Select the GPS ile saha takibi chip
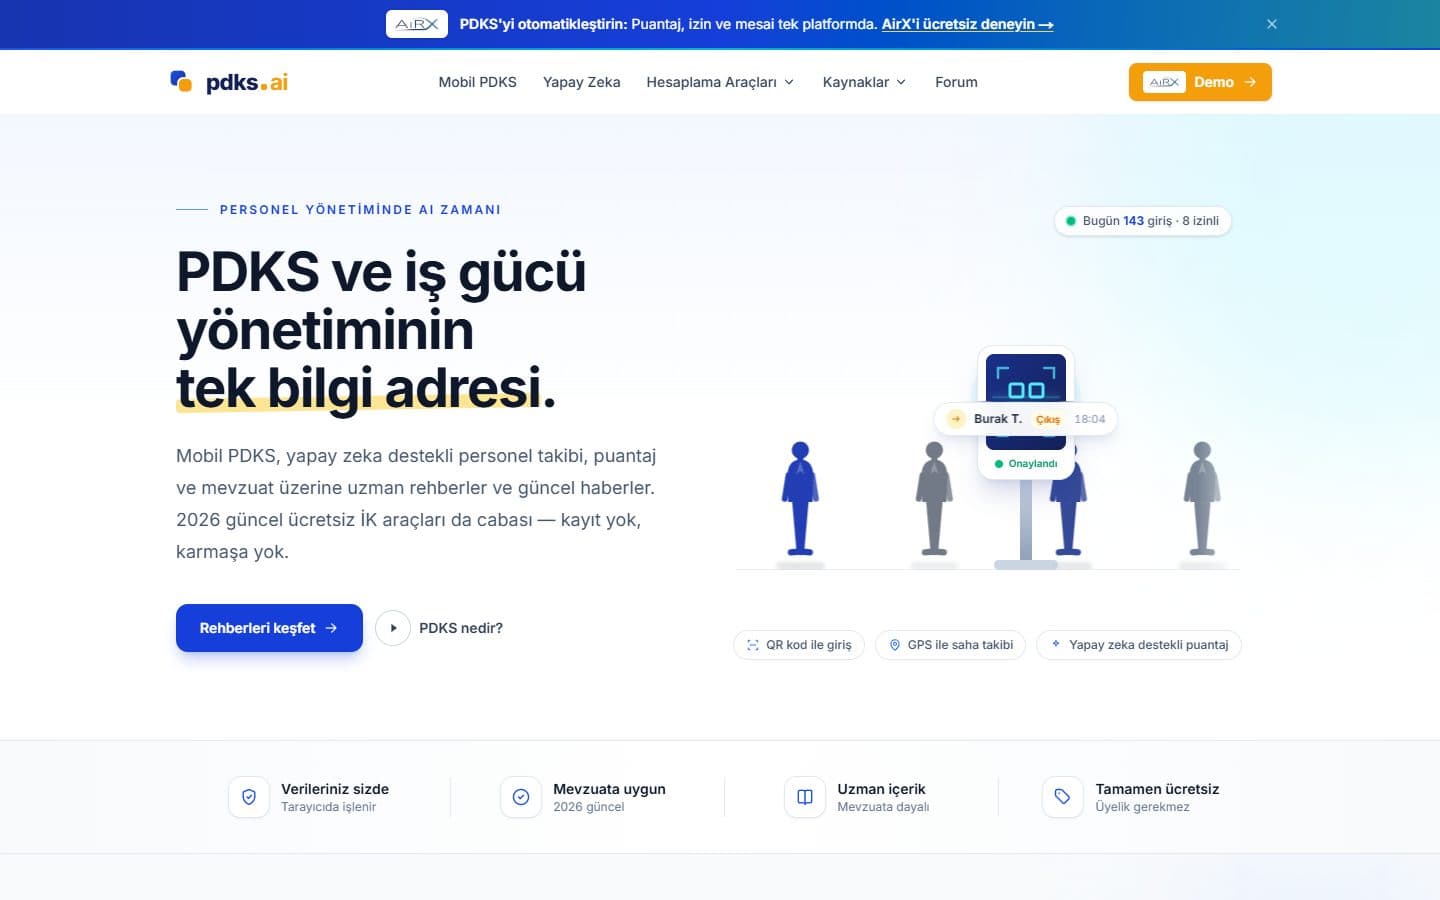 click(x=950, y=645)
